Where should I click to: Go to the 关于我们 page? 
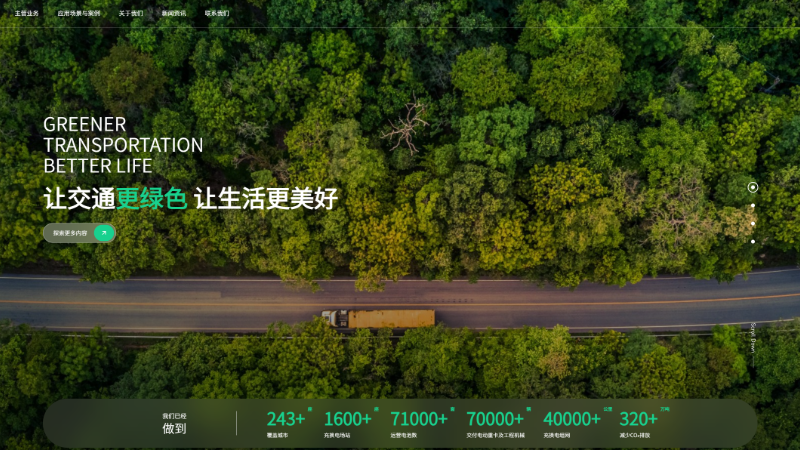click(131, 14)
